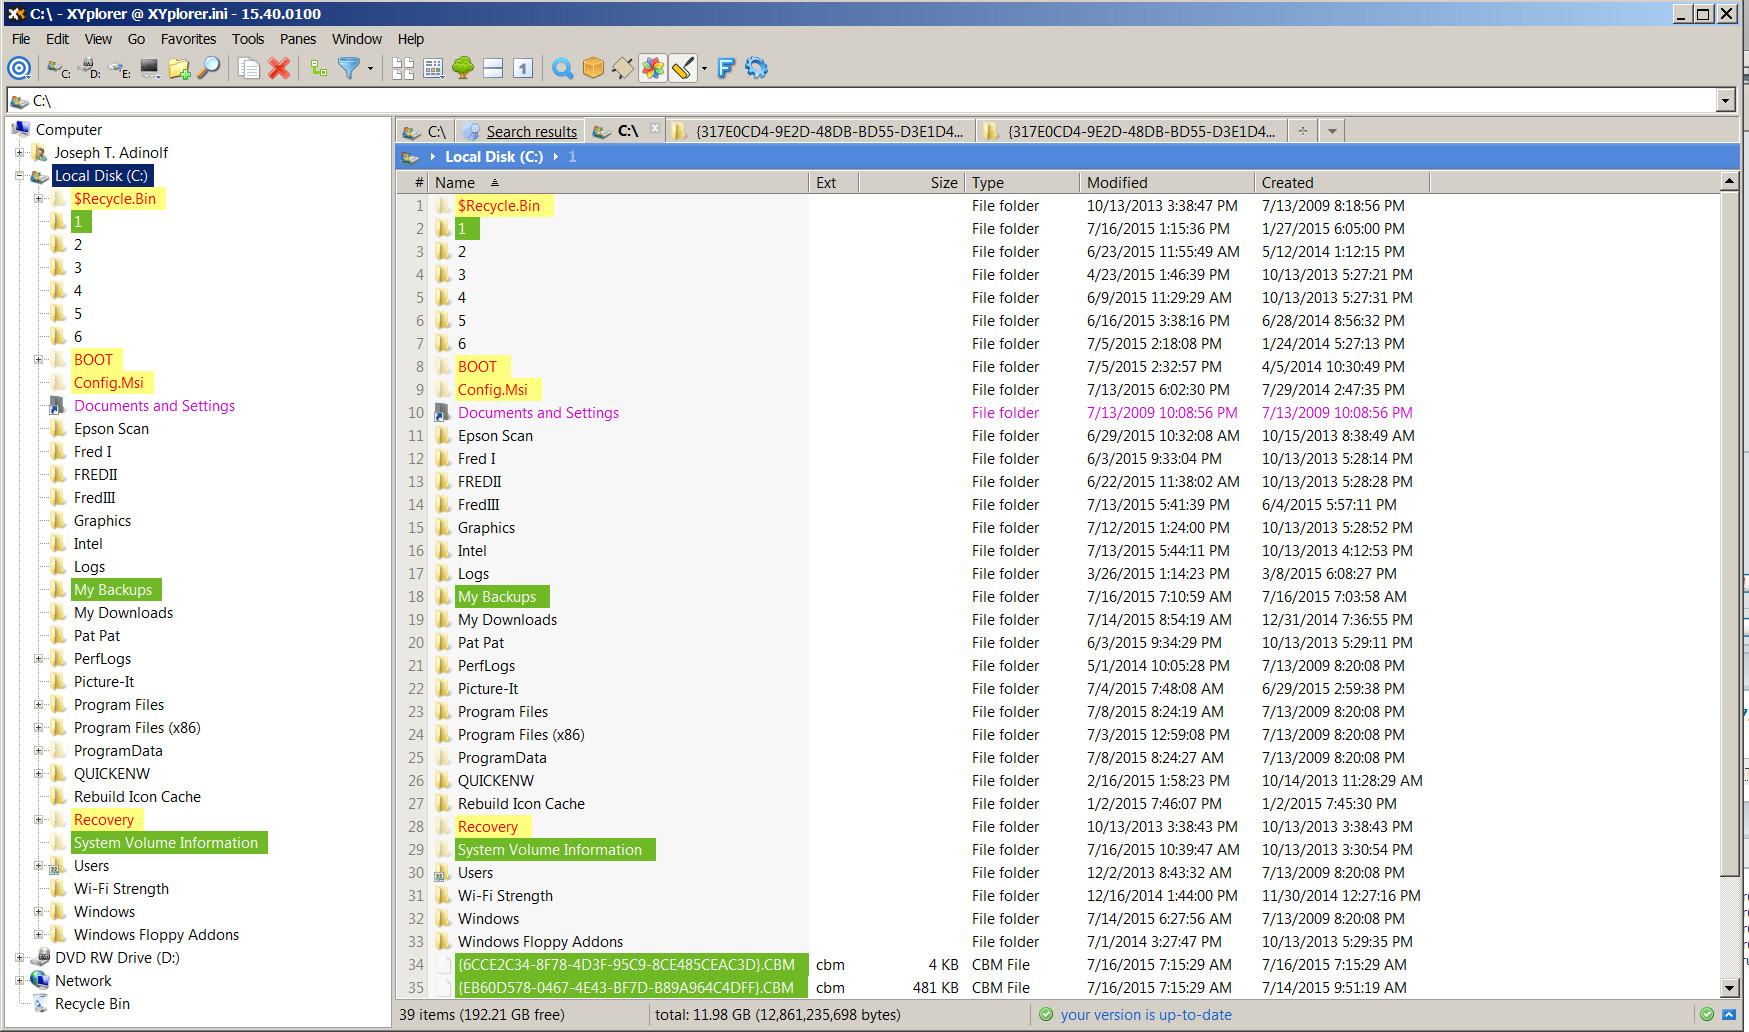
Task: Toggle the folder tree icon
Action: (x=463, y=68)
